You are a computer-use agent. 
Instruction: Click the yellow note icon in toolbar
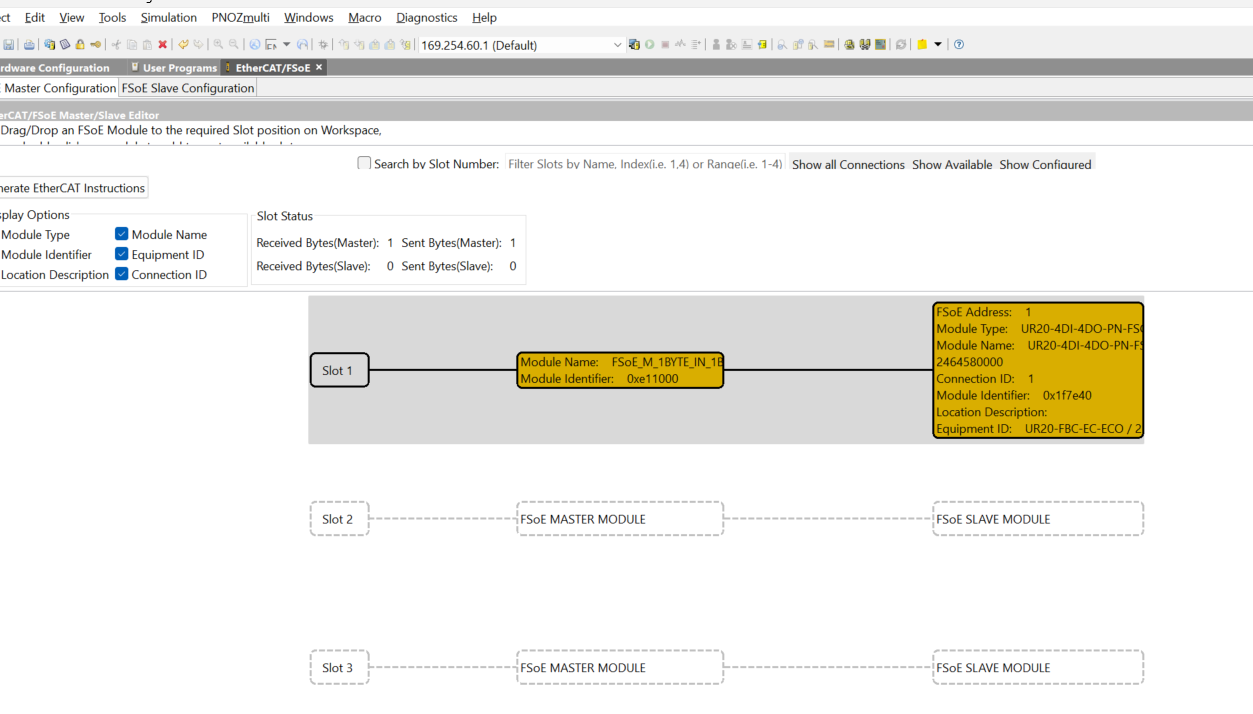922,44
